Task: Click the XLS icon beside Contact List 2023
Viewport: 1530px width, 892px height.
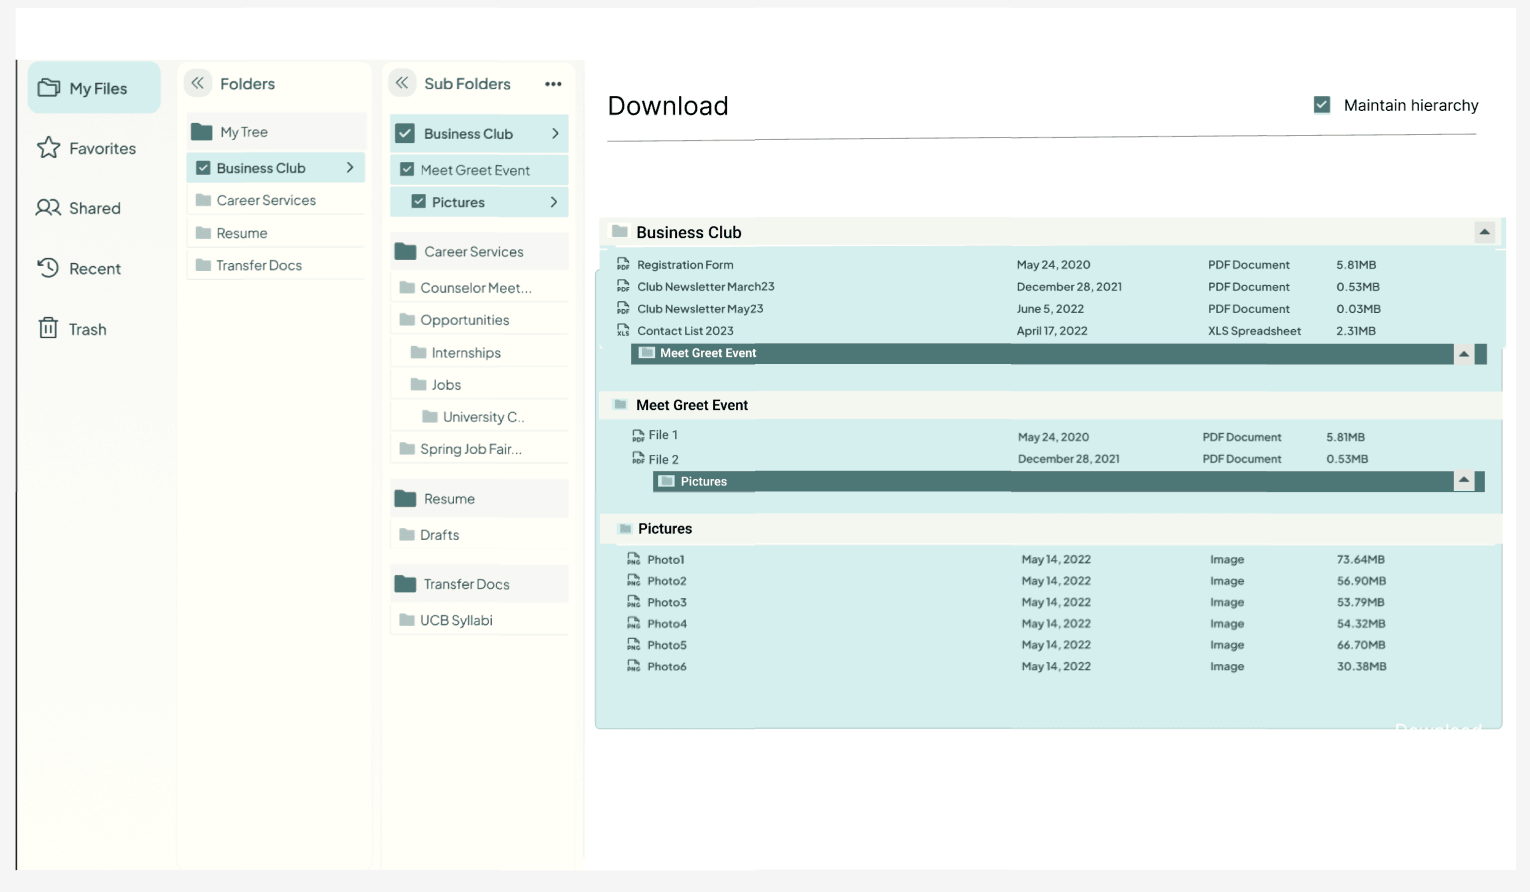Action: click(623, 331)
